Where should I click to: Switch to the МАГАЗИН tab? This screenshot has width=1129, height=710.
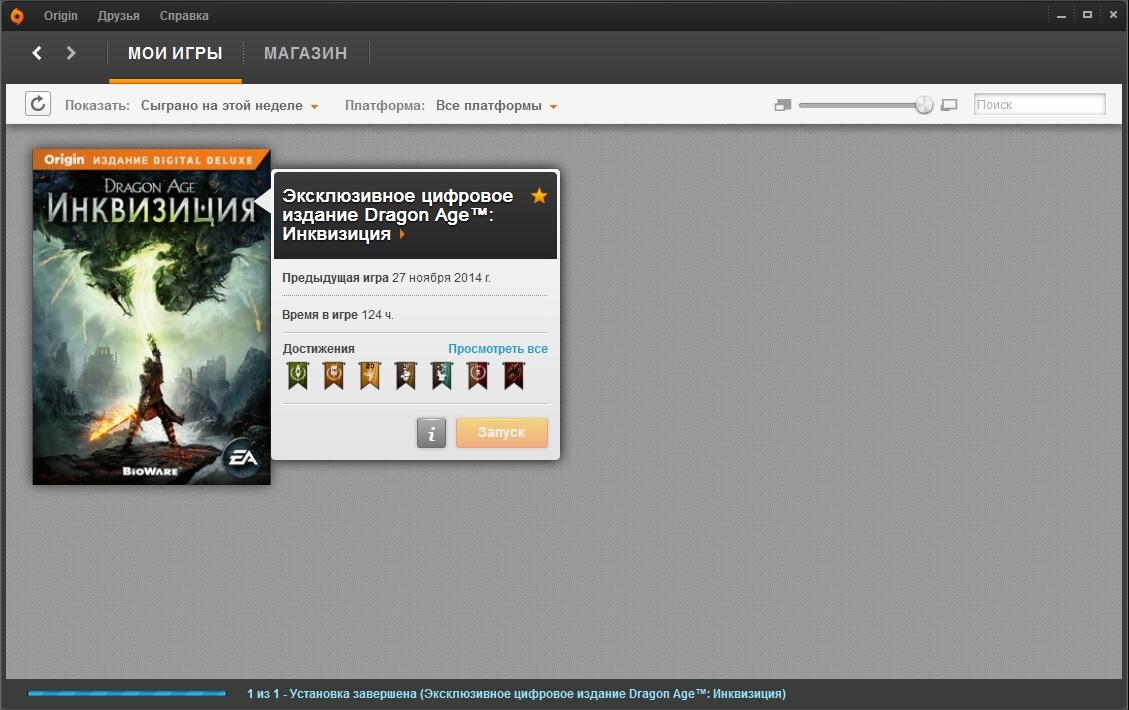[x=305, y=53]
